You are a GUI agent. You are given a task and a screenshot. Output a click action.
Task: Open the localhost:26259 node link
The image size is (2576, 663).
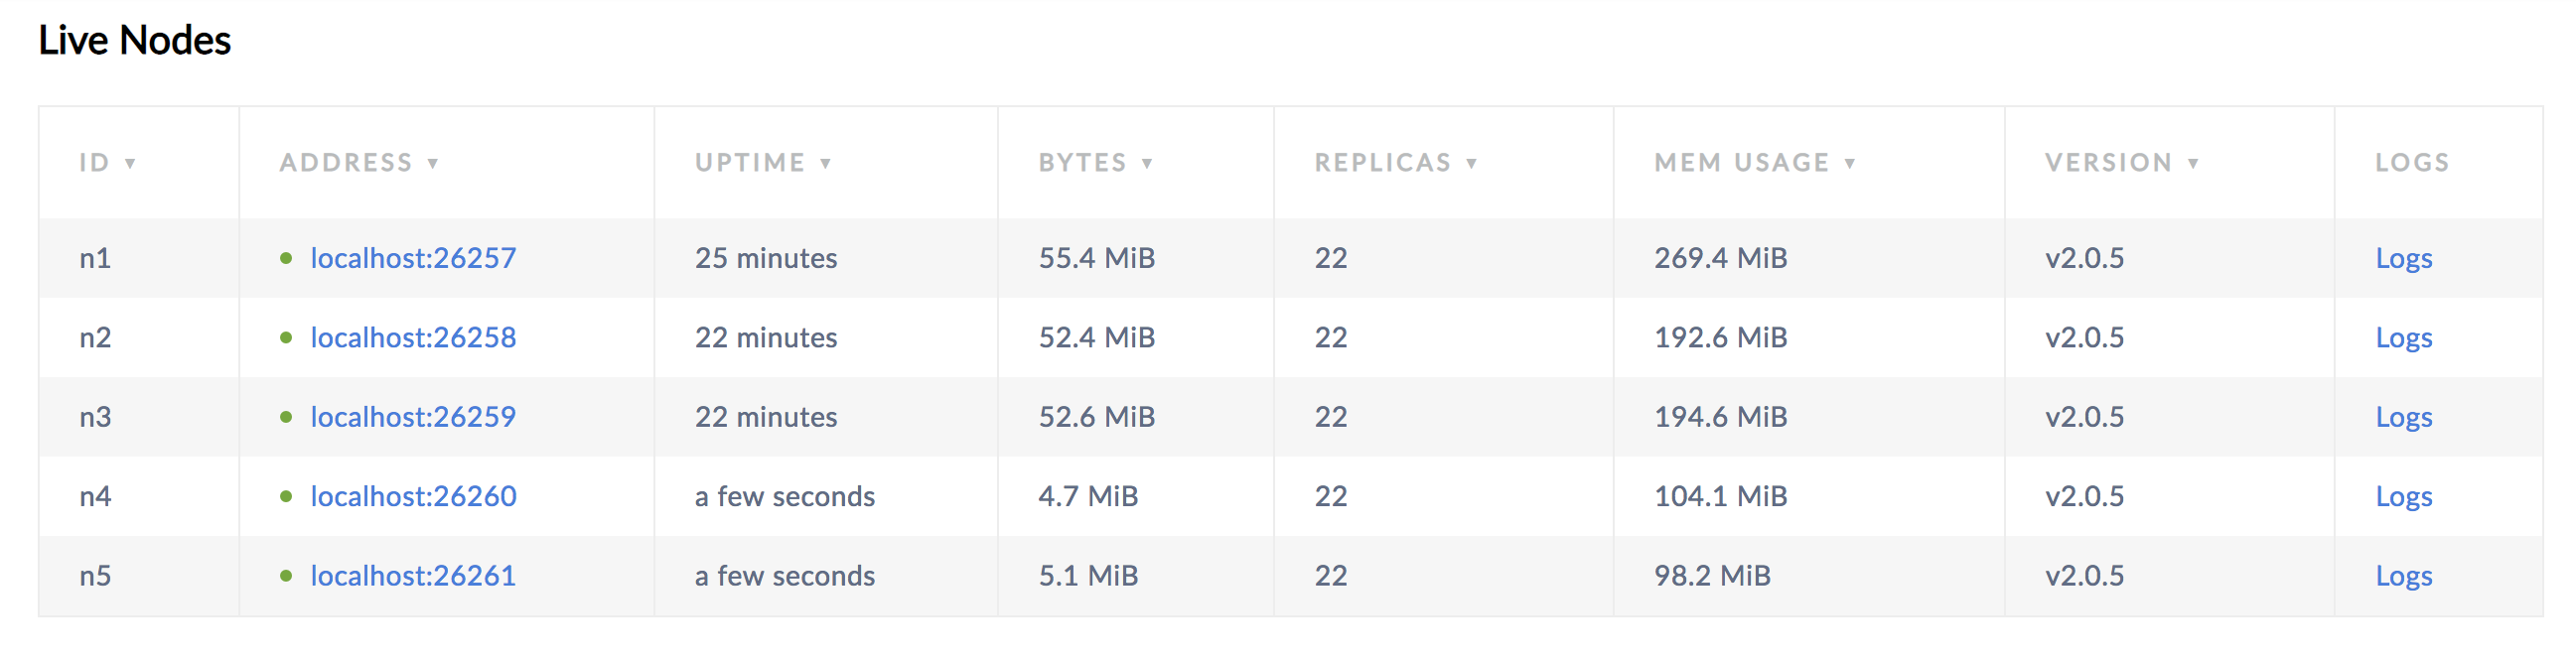pos(413,417)
